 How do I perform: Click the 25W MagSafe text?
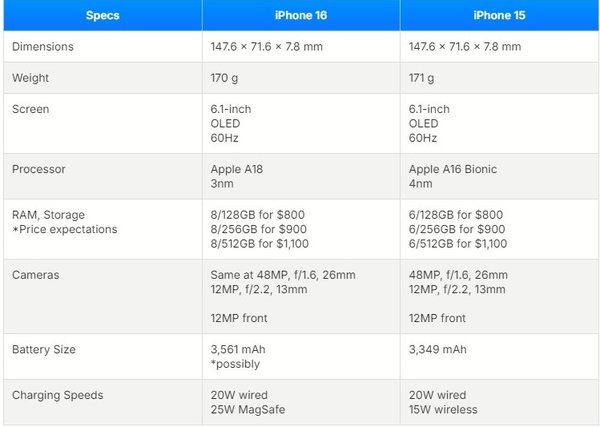[x=245, y=409]
